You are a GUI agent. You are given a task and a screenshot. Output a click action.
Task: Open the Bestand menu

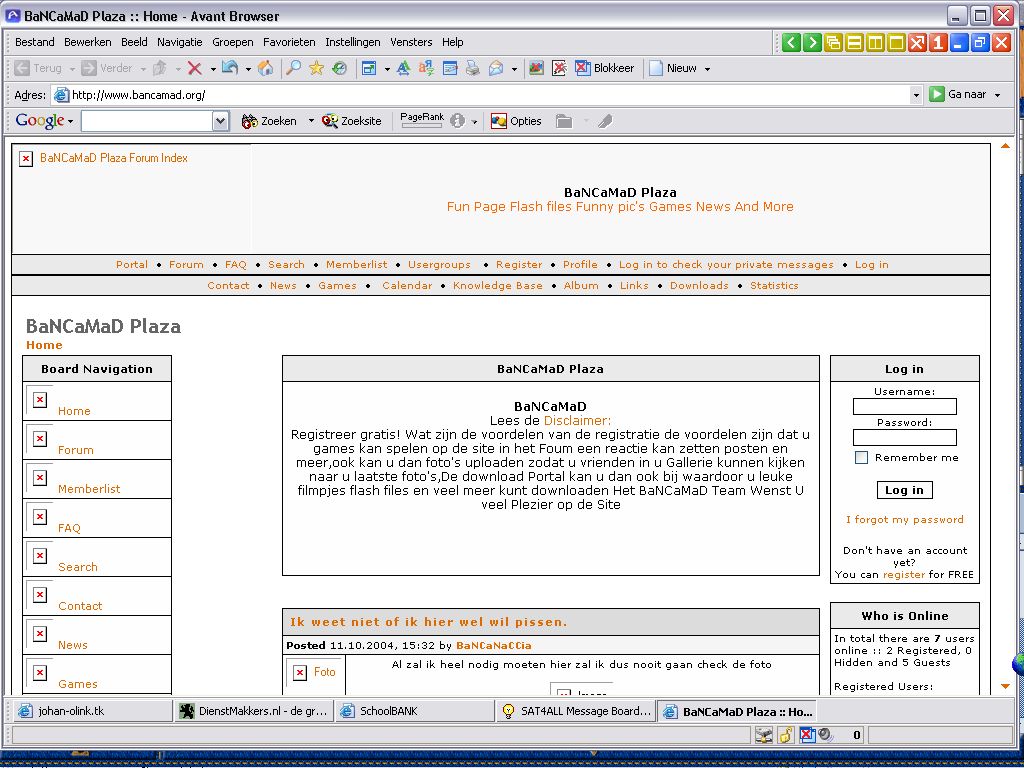tap(35, 42)
